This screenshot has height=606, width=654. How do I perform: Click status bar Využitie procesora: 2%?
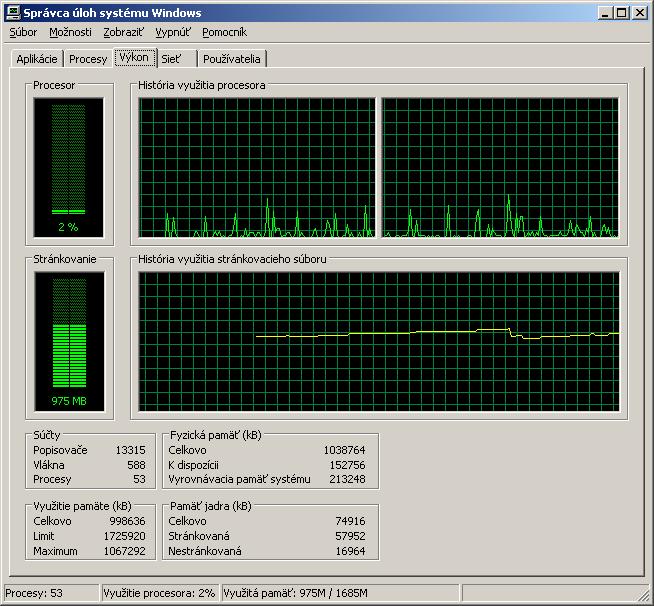[x=160, y=593]
